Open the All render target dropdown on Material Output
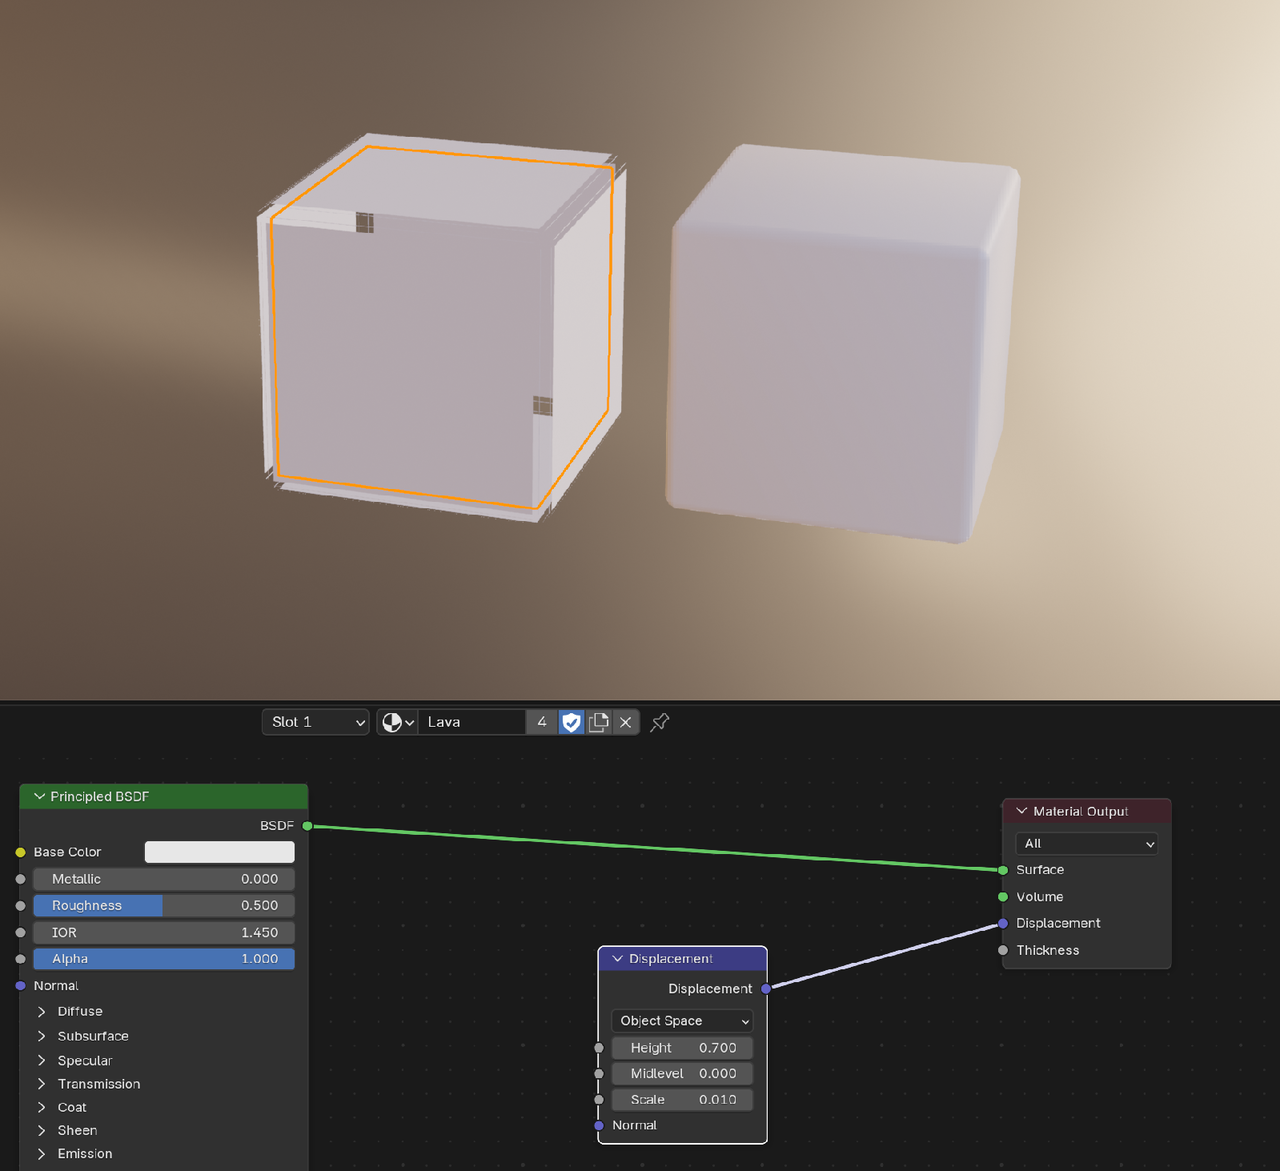1280x1171 pixels. [x=1086, y=843]
